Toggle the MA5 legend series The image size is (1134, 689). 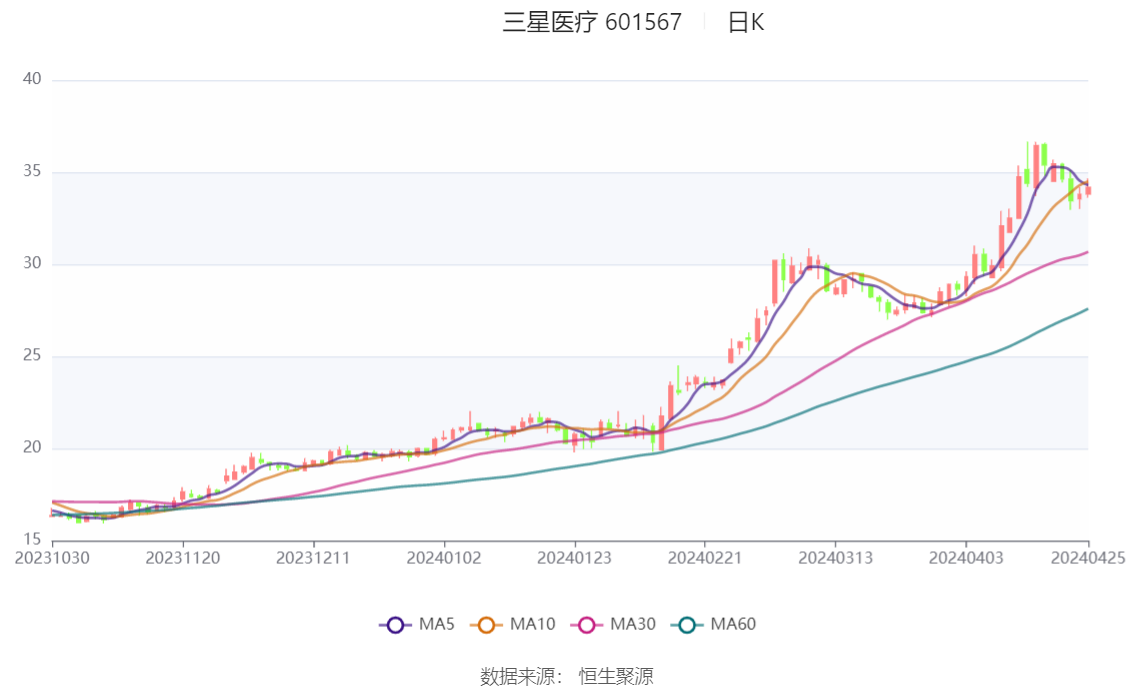[x=417, y=625]
